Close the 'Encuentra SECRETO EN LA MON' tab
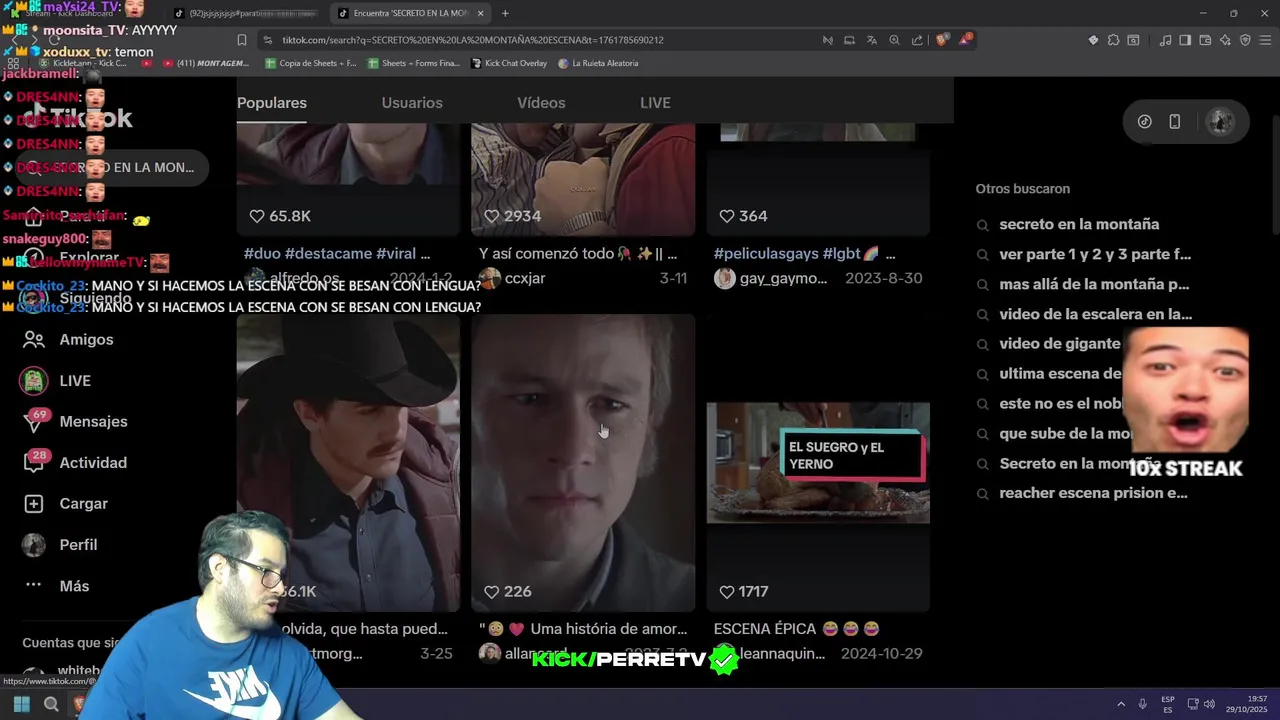1280x720 pixels. [481, 13]
